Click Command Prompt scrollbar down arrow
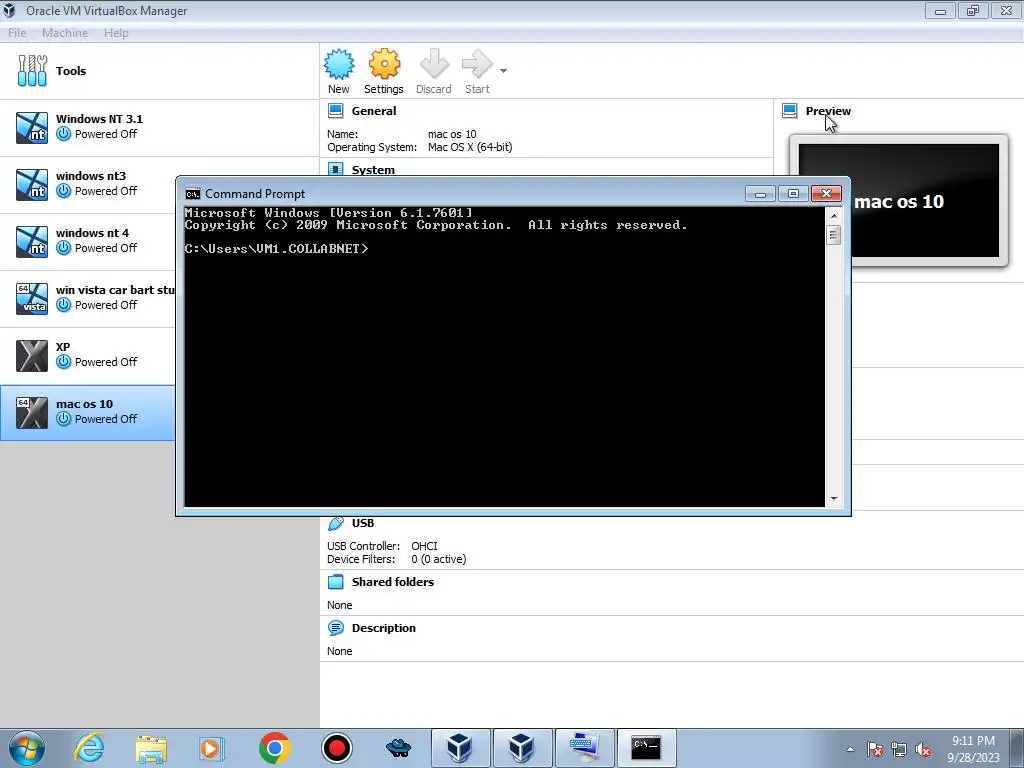Image resolution: width=1024 pixels, height=768 pixels. pyautogui.click(x=833, y=499)
